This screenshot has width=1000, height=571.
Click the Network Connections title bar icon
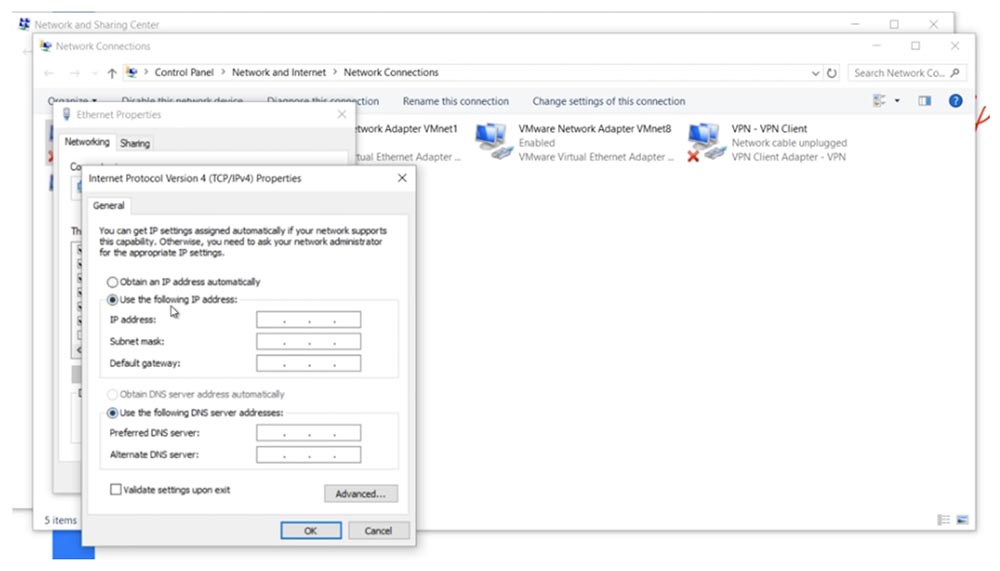pyautogui.click(x=45, y=46)
